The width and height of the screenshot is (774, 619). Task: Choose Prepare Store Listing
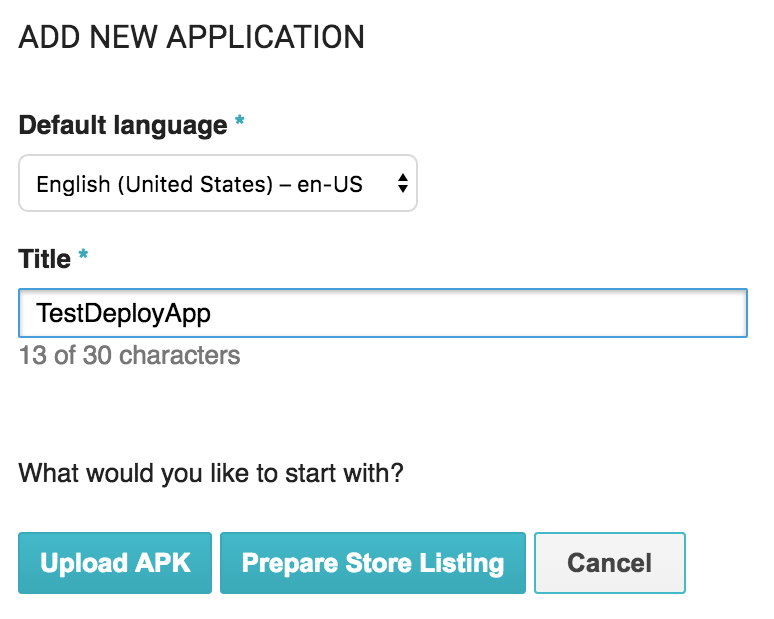[x=372, y=563]
